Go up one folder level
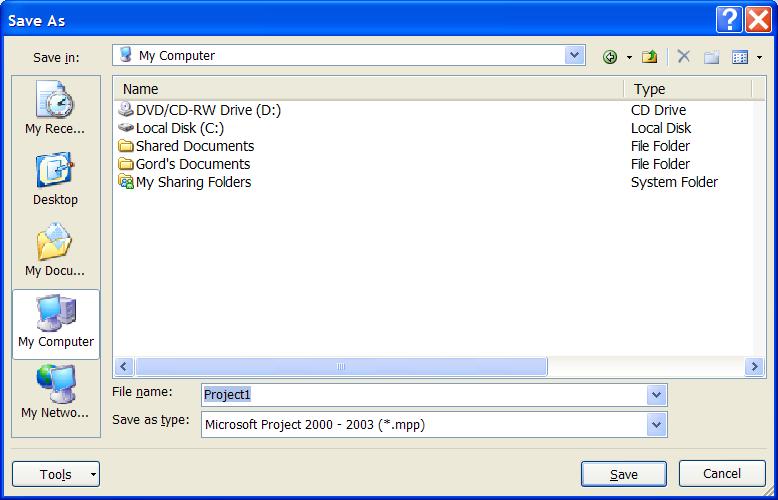Viewport: 778px width, 500px height. [649, 57]
